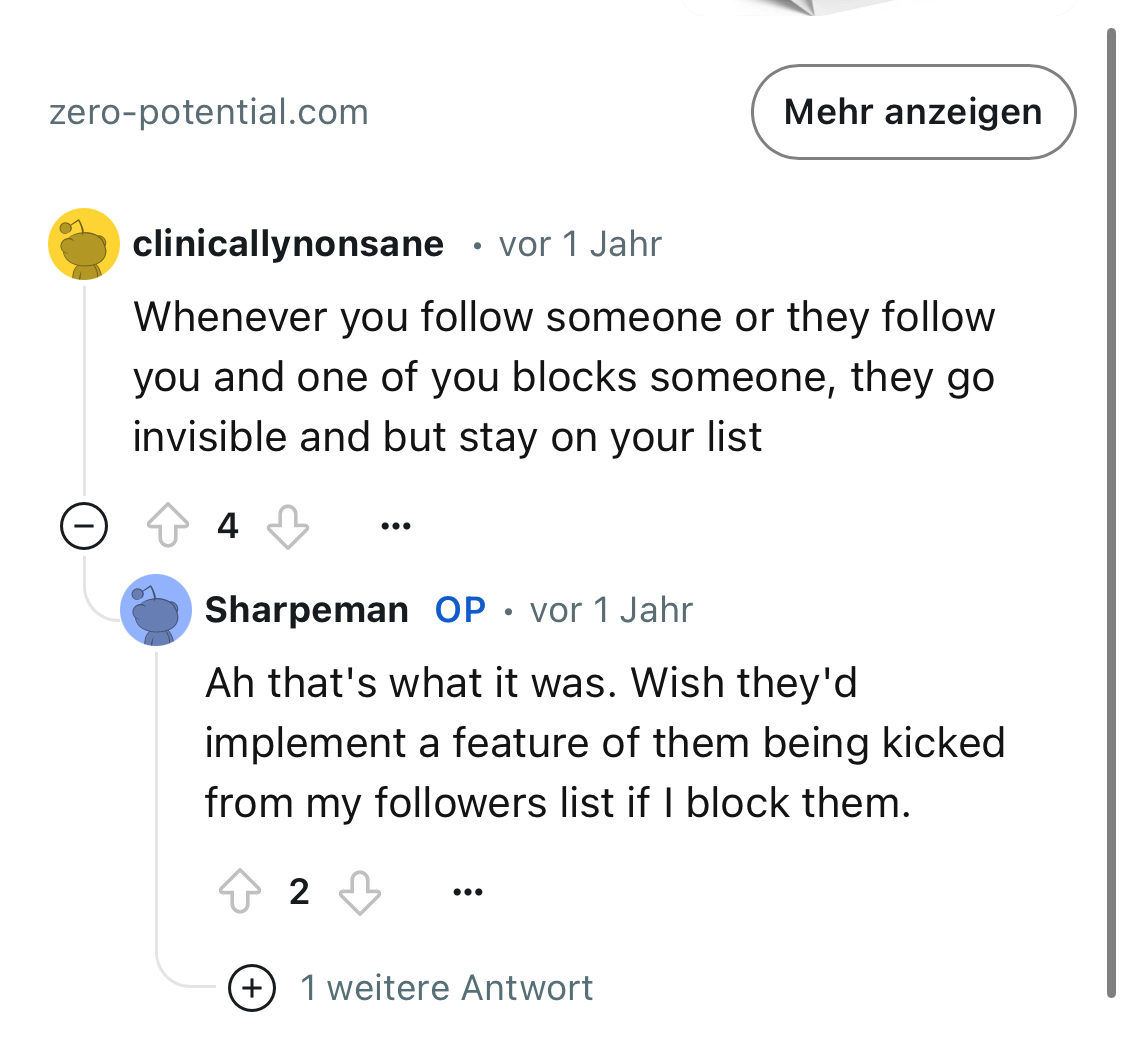Click the first comment's vor 1 Jahr timestamp
Image resolution: width=1125 pixels, height=1047 pixels.
580,244
